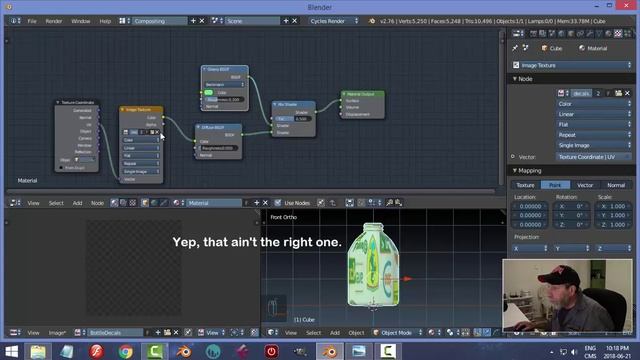This screenshot has height=360, width=640.
Task: Open the Linear interpolation dropdown in properties
Action: (x=594, y=114)
